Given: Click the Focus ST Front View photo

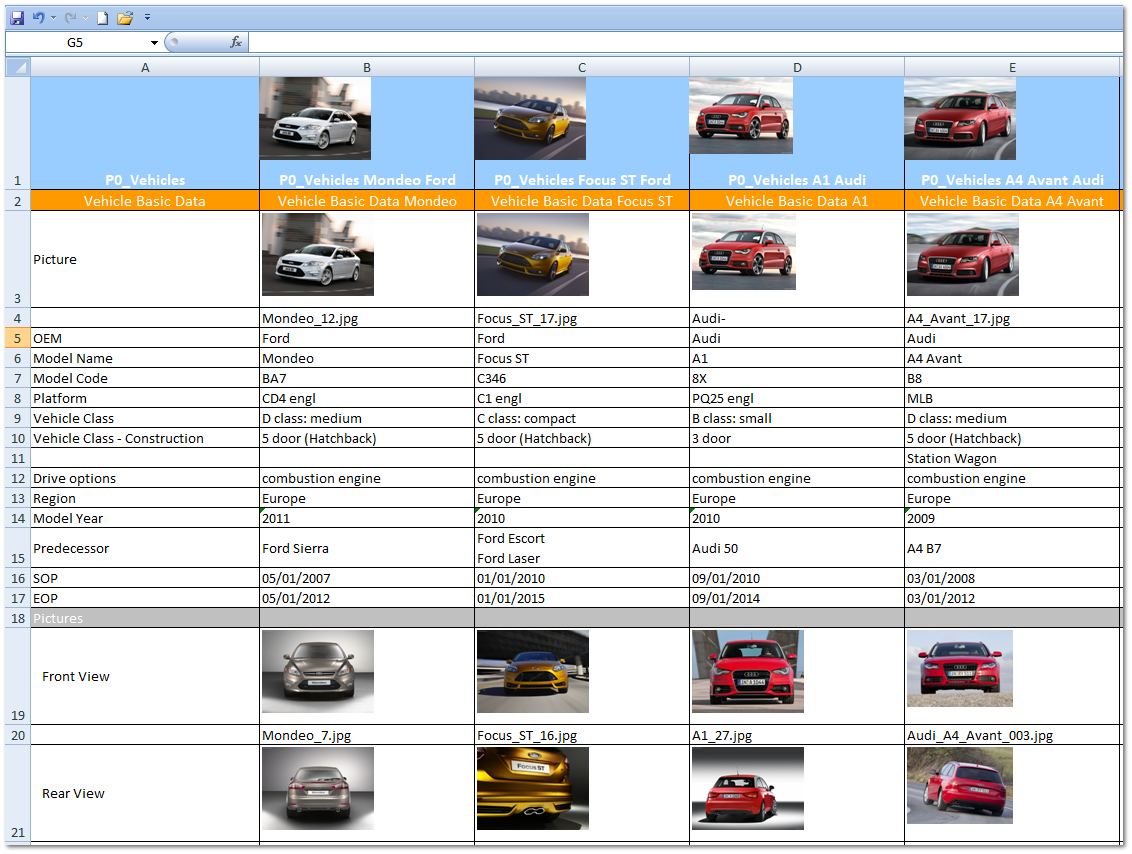Looking at the screenshot, I should 533,671.
